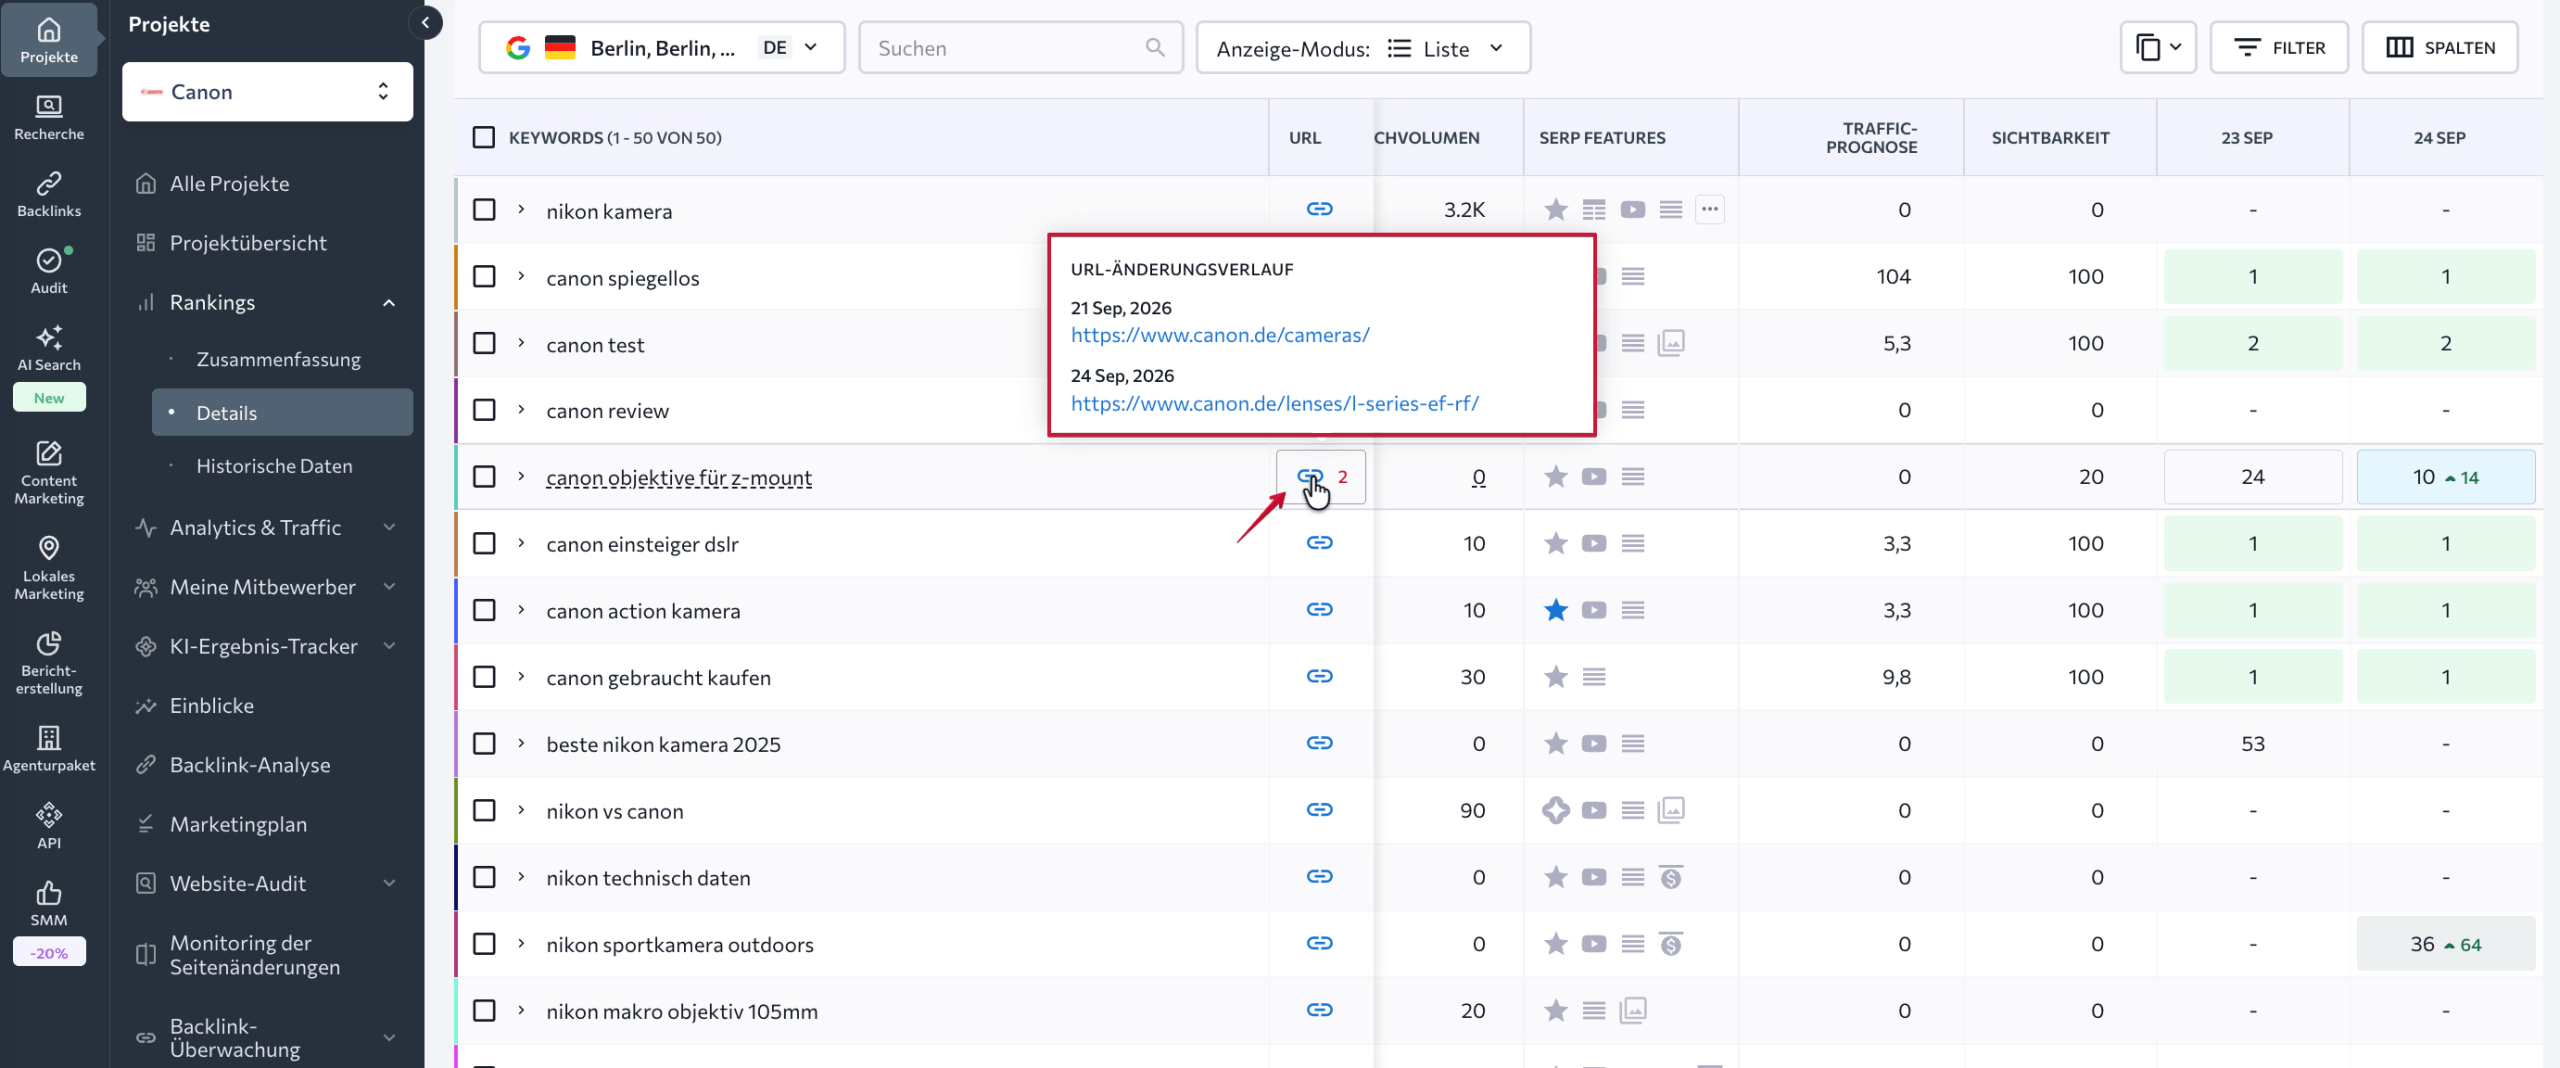This screenshot has height=1068, width=2560.
Task: Open the copy/export dropdown next to FILTER
Action: [2157, 48]
